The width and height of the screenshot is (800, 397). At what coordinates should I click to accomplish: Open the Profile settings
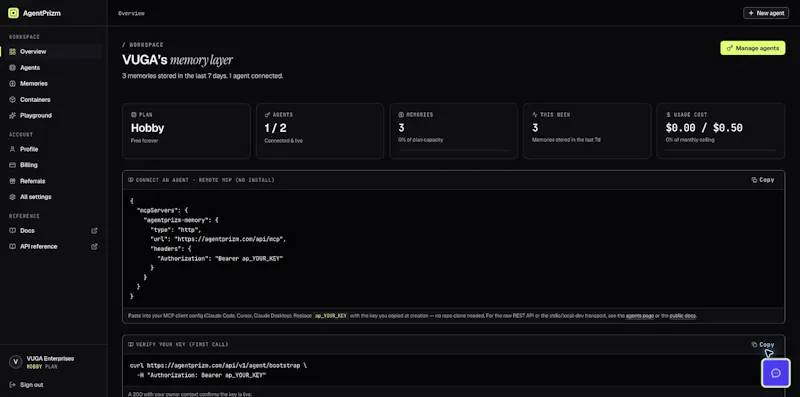point(52,149)
